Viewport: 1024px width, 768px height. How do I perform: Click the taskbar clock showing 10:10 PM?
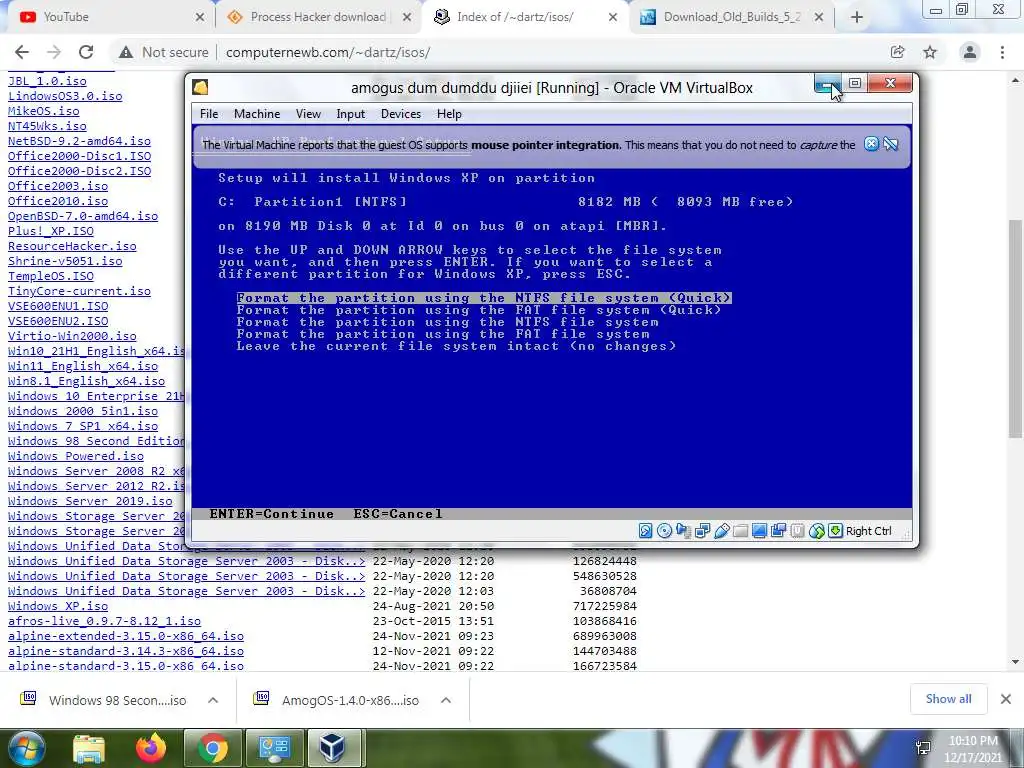(x=972, y=749)
